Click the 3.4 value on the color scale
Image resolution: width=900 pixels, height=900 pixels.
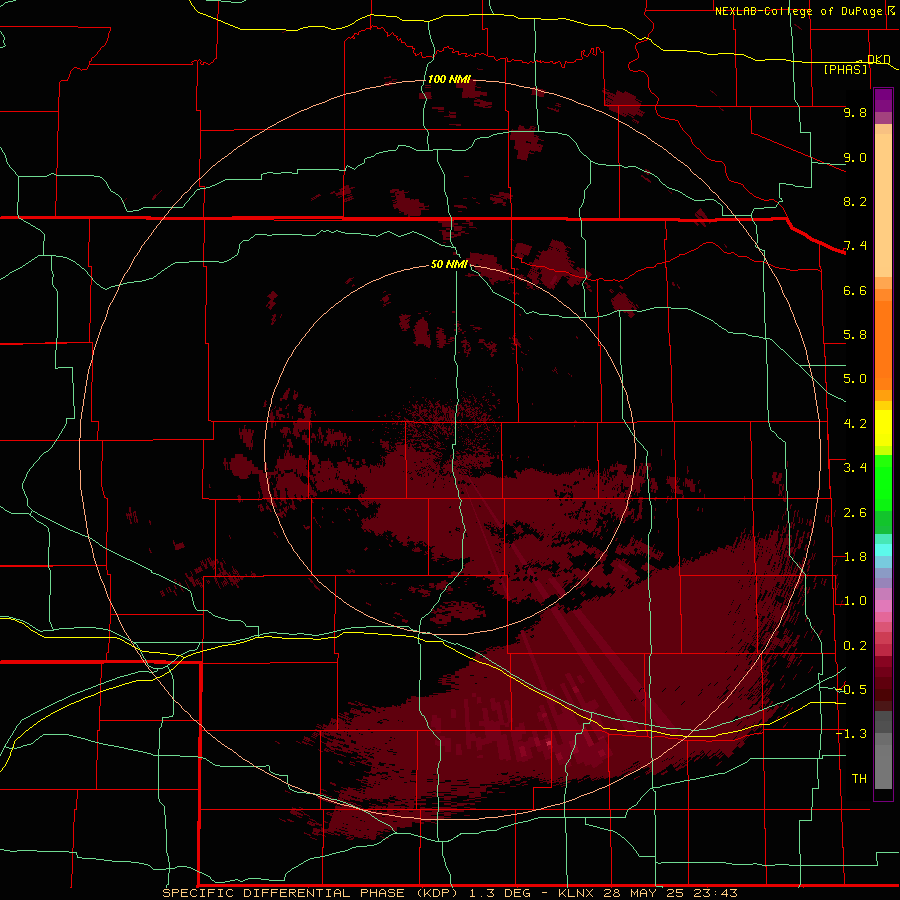[855, 468]
